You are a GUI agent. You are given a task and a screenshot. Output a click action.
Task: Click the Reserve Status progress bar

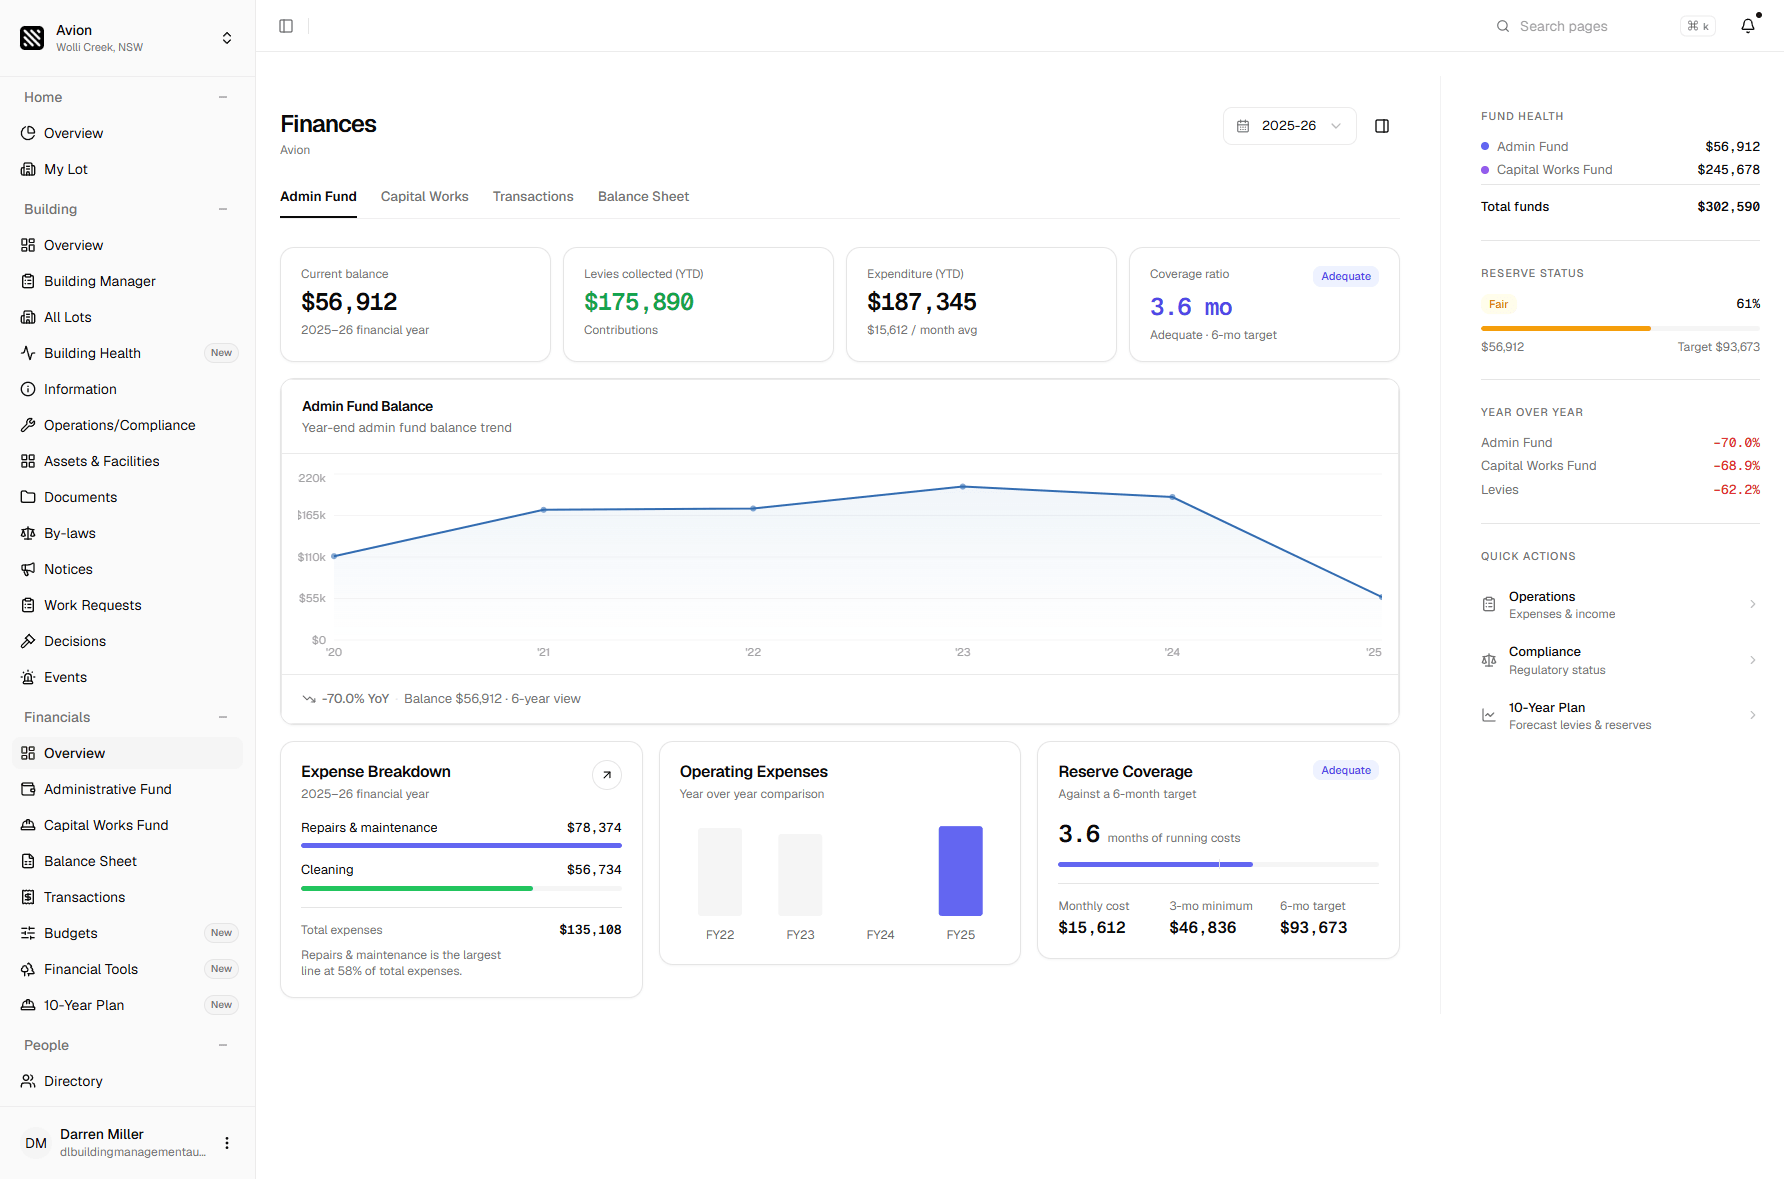[1620, 328]
